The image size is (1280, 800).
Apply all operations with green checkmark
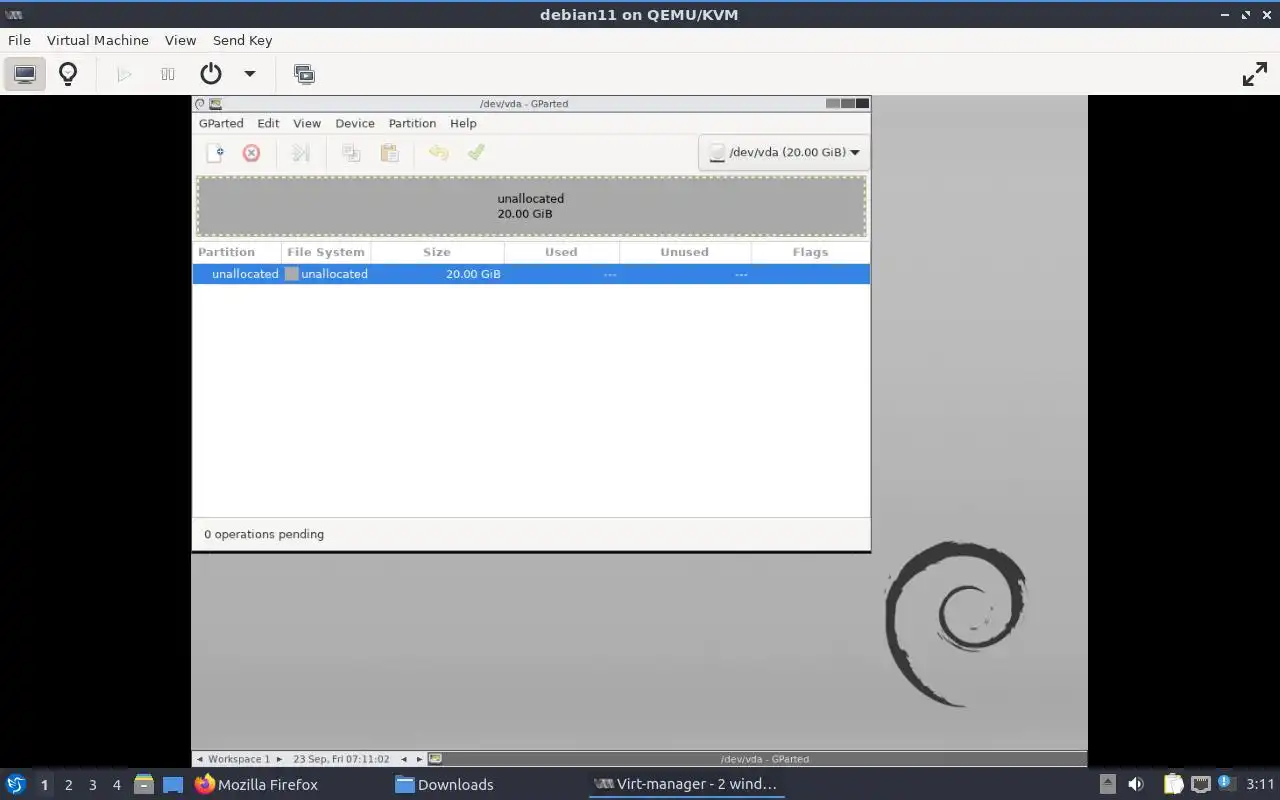(476, 152)
